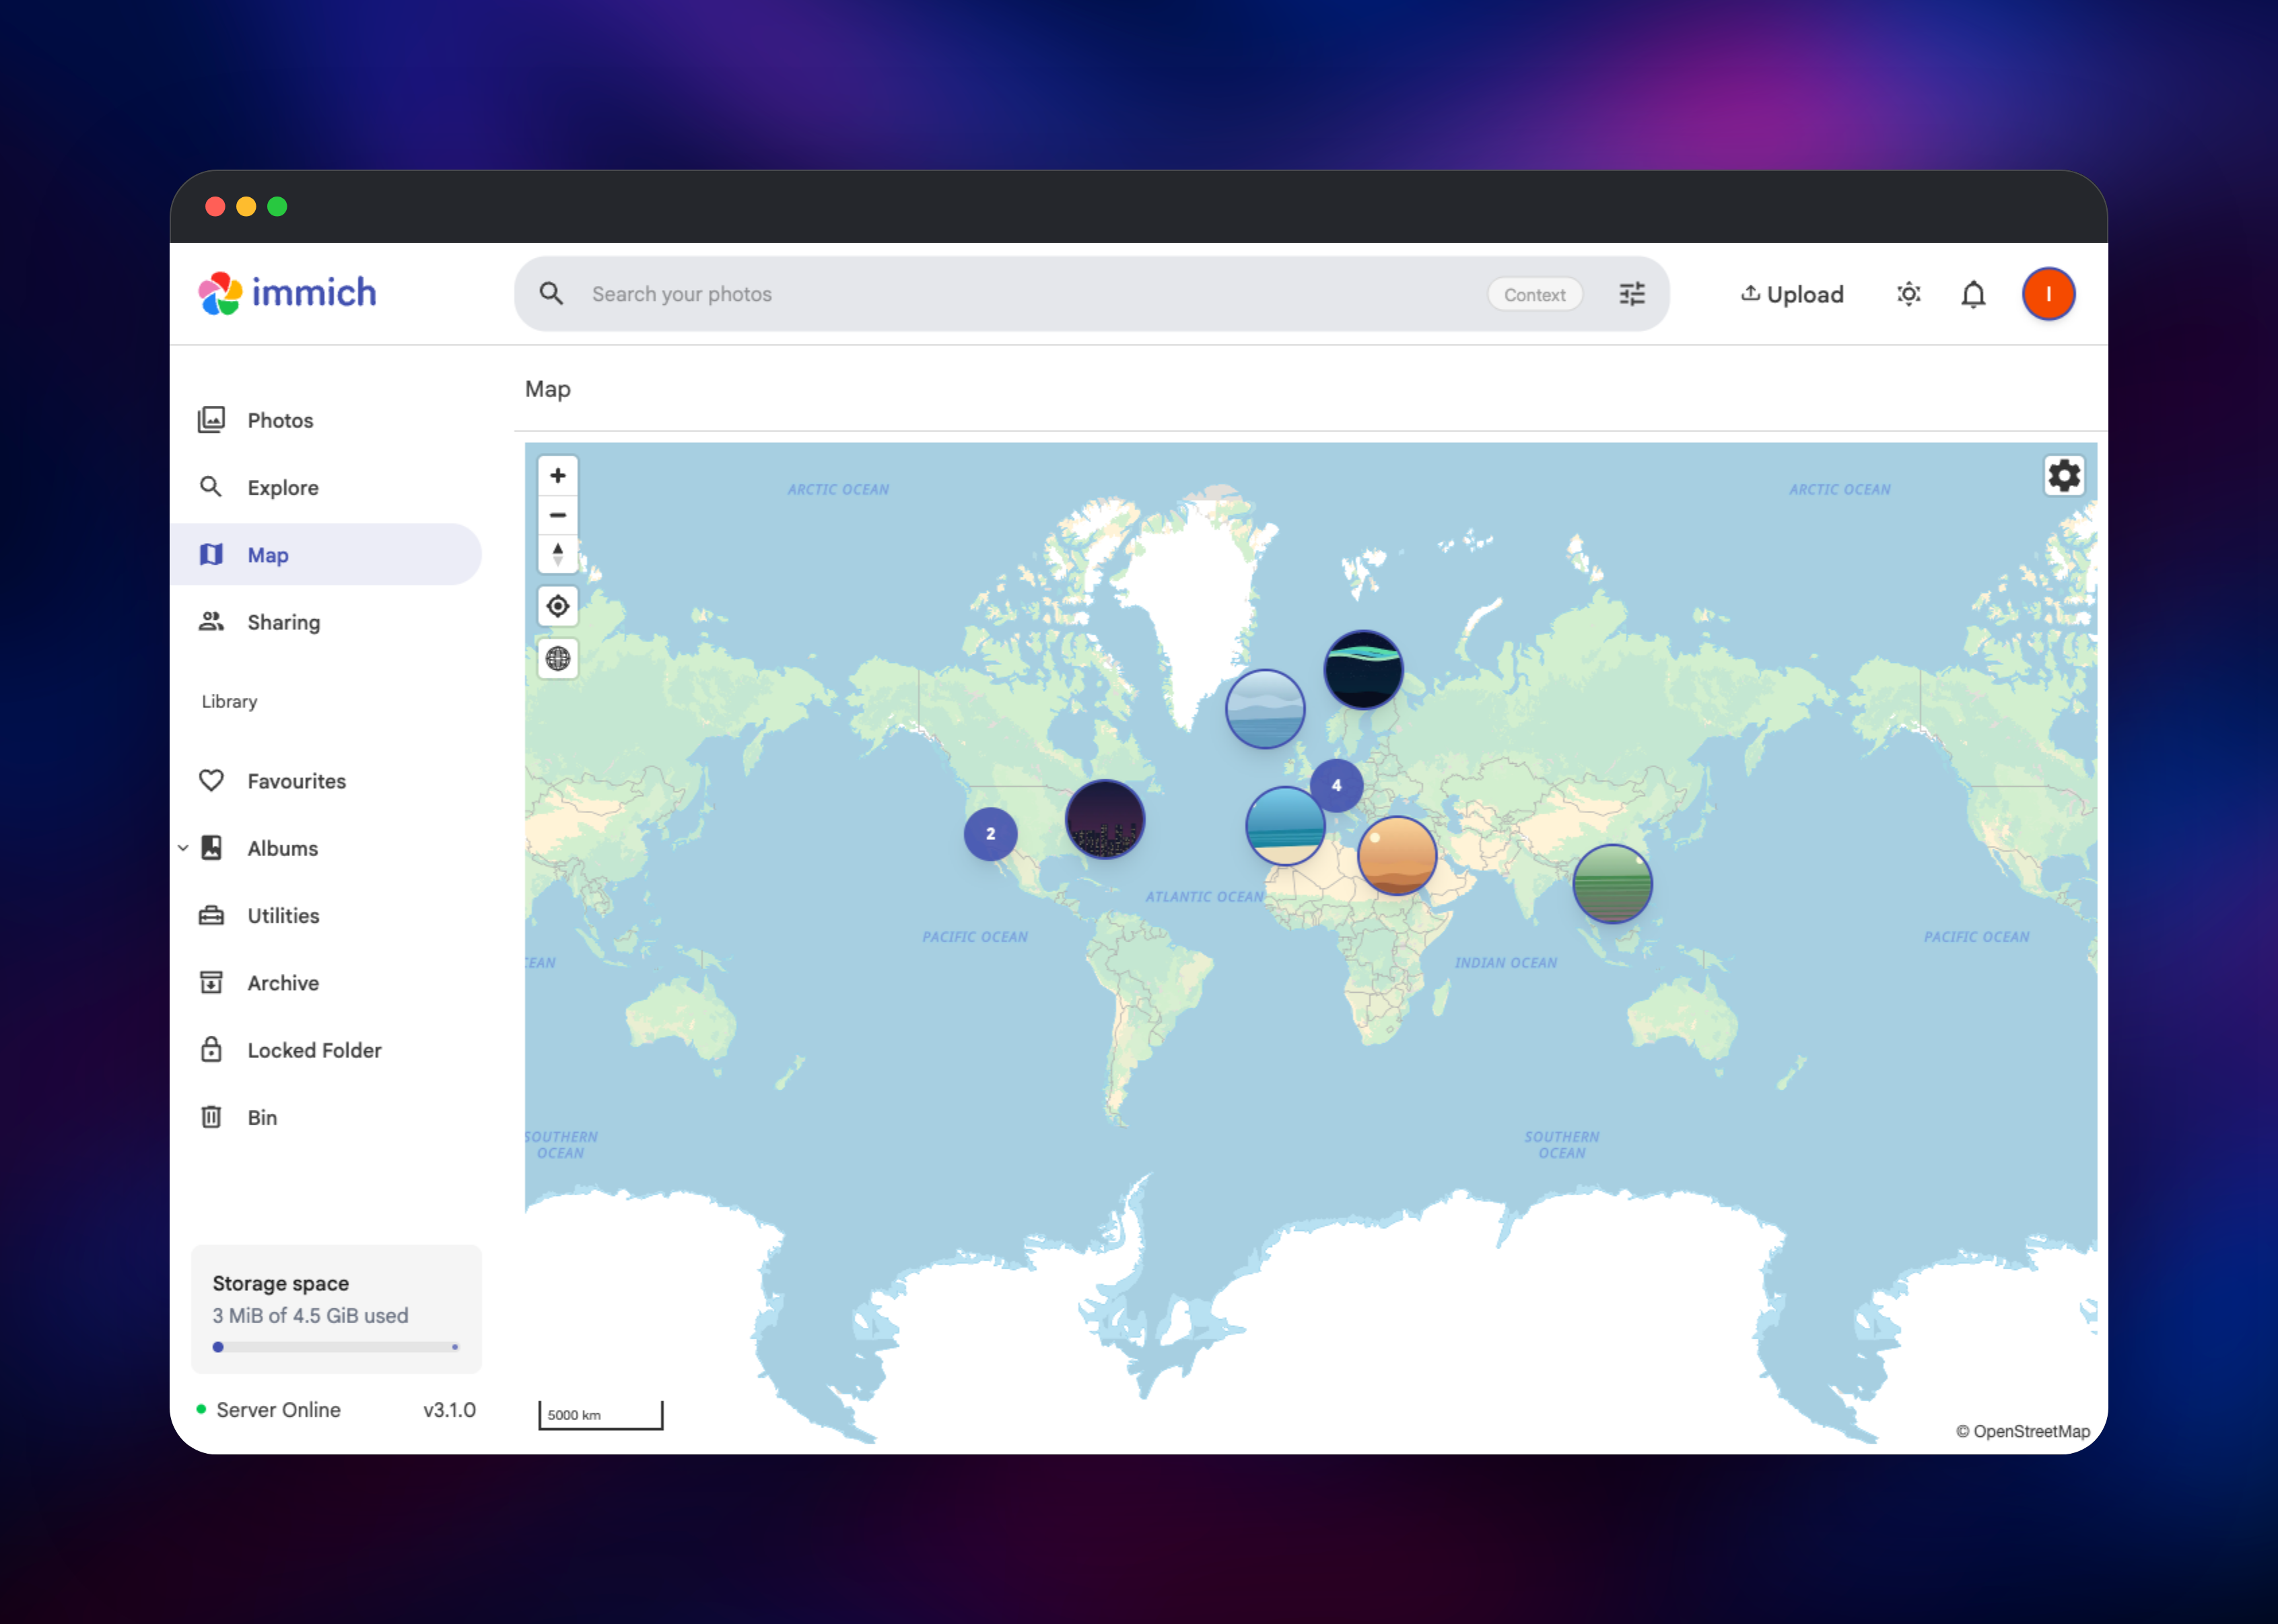The width and height of the screenshot is (2278, 1624).
Task: Expand the Albums chevron
Action: (x=183, y=848)
